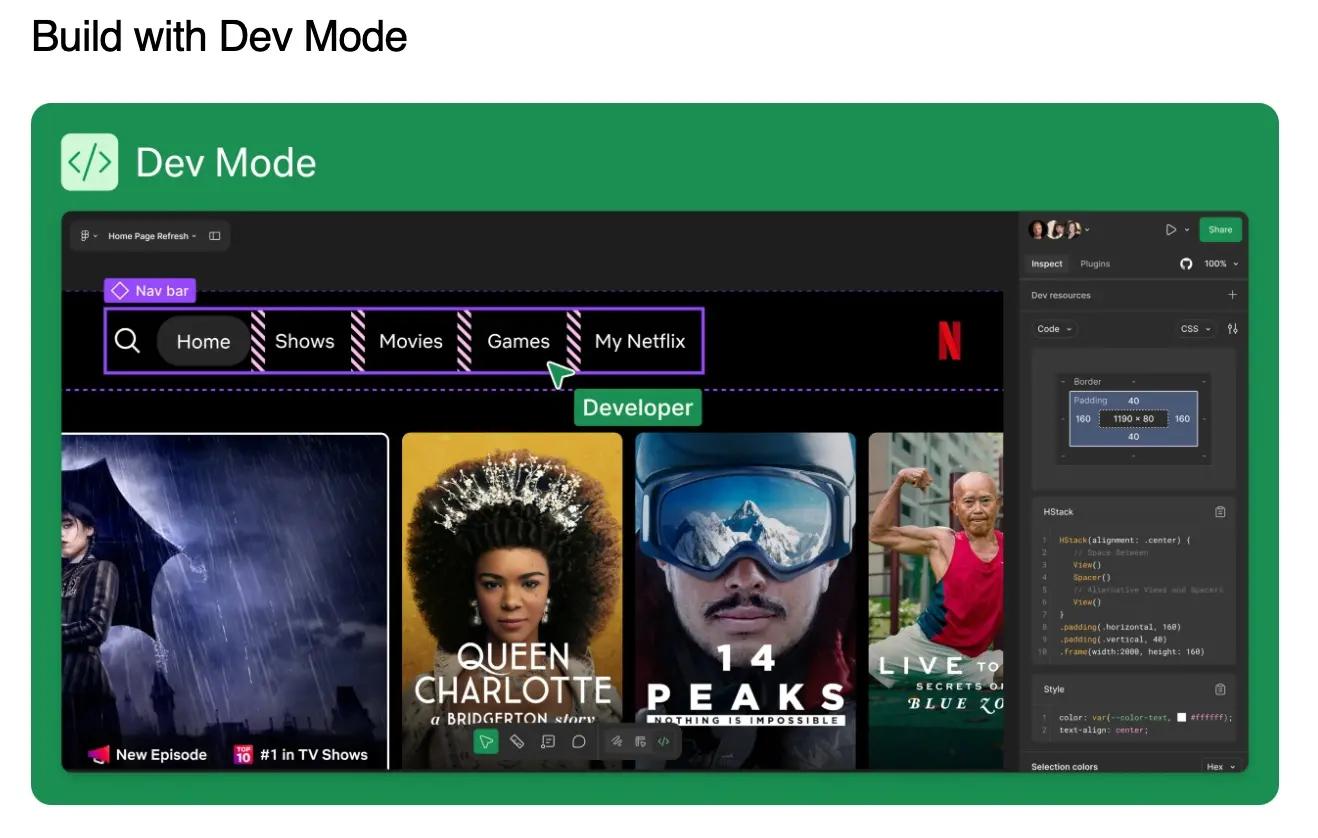Open the CSS language dropdown
Image resolution: width=1318 pixels, height=838 pixels.
click(1194, 329)
